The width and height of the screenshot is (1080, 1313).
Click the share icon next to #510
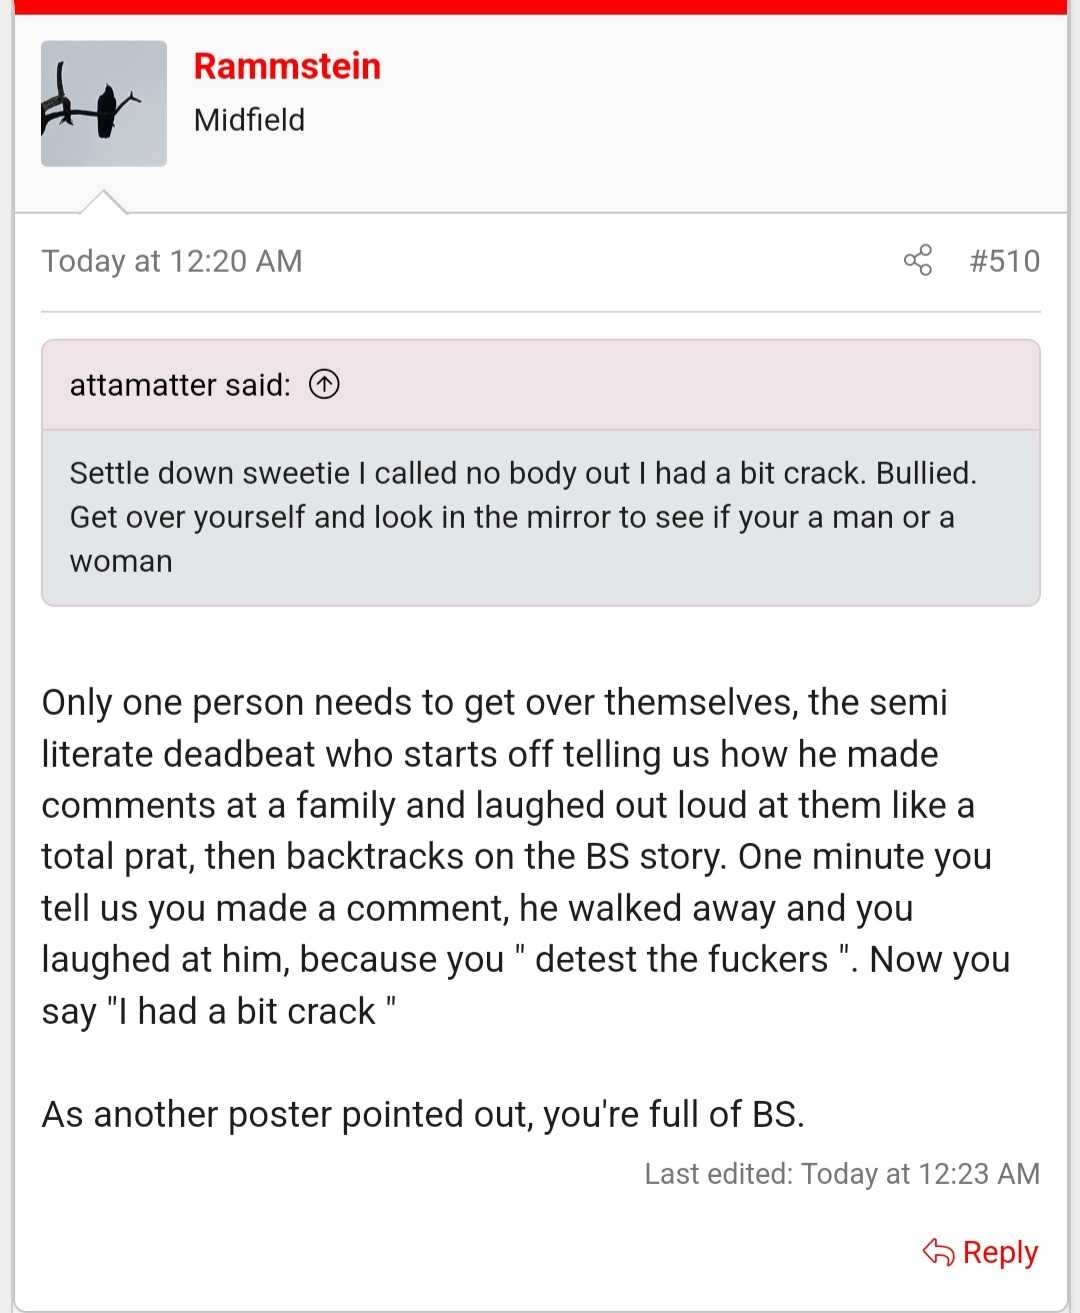pos(918,260)
